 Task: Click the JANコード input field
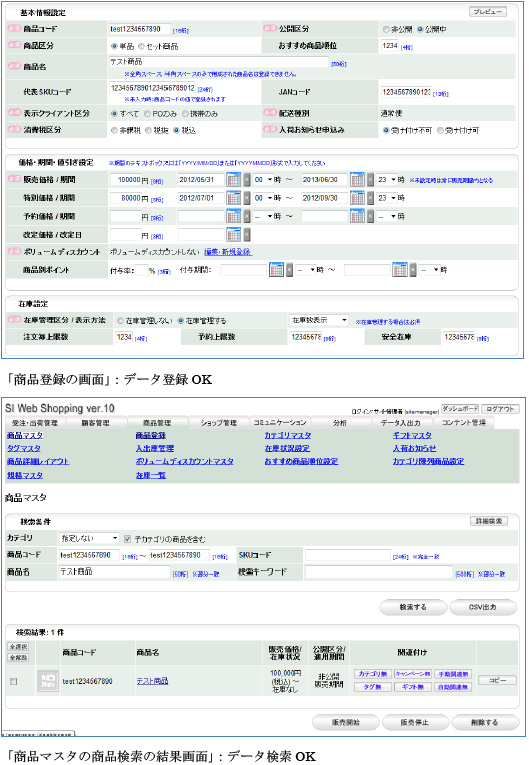[406, 92]
